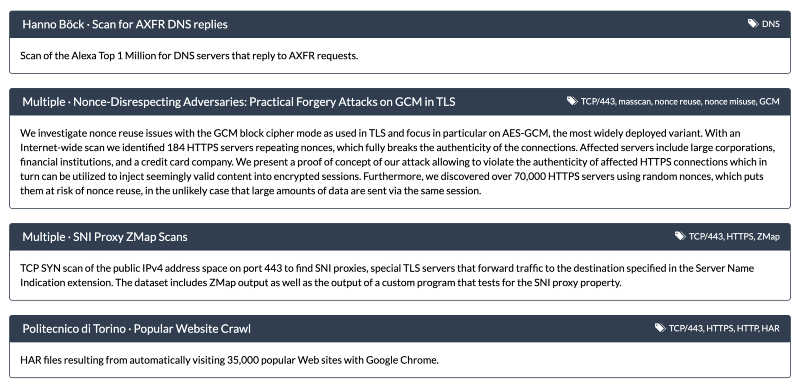Click the tag icon in SNI Proxy header
The width and height of the screenshot is (800, 388).
click(x=680, y=236)
